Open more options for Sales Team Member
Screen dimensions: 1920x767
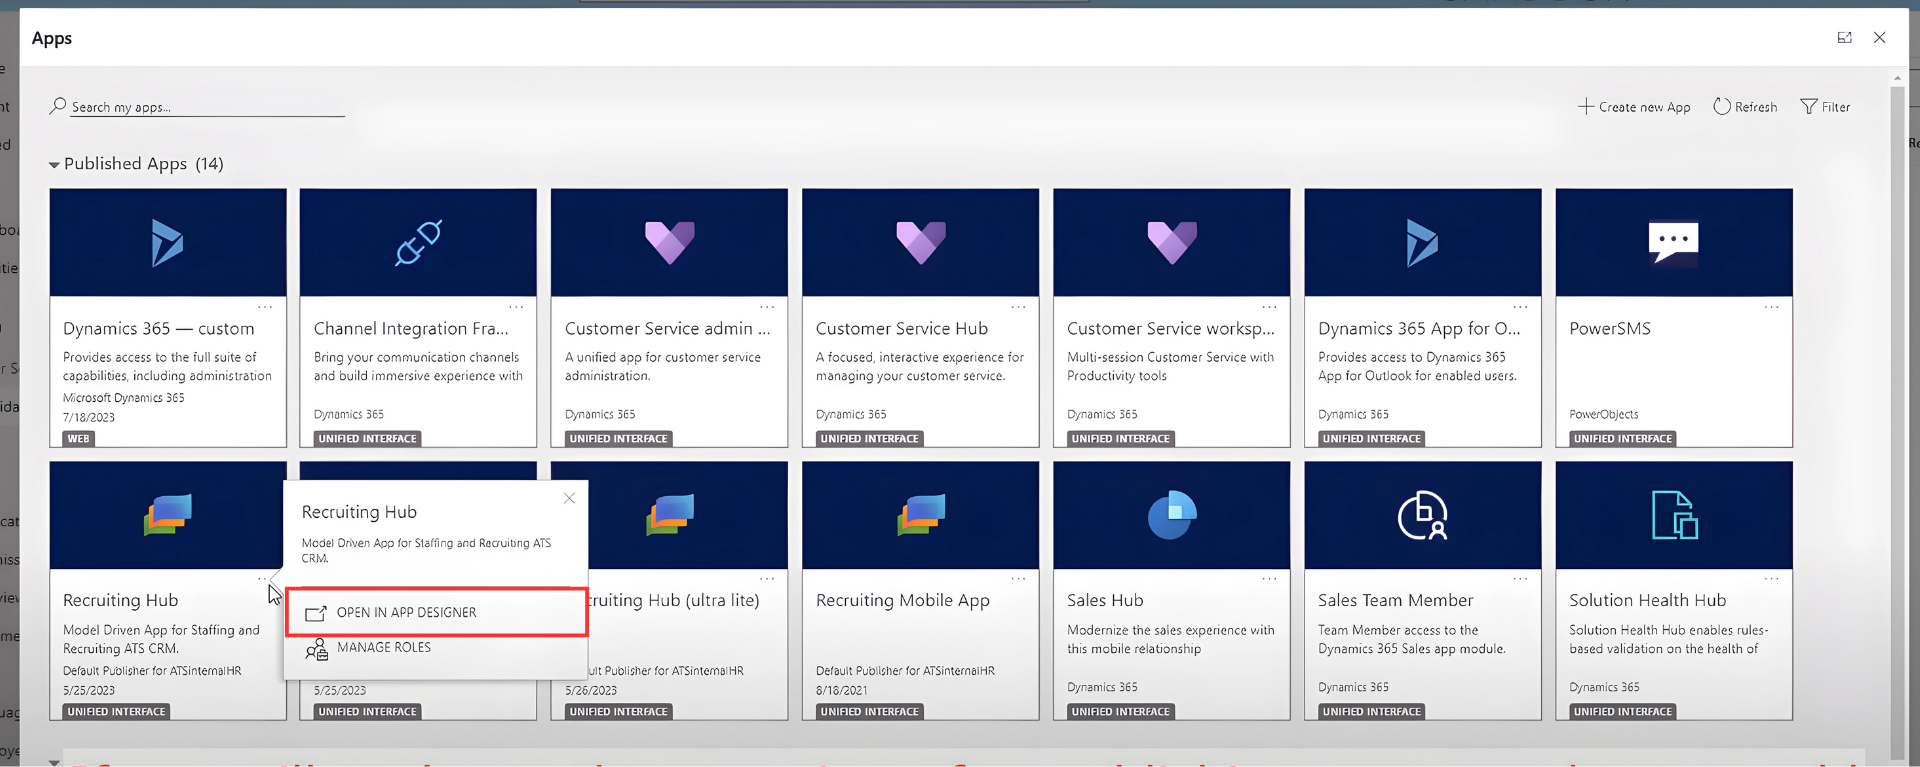click(x=1520, y=579)
